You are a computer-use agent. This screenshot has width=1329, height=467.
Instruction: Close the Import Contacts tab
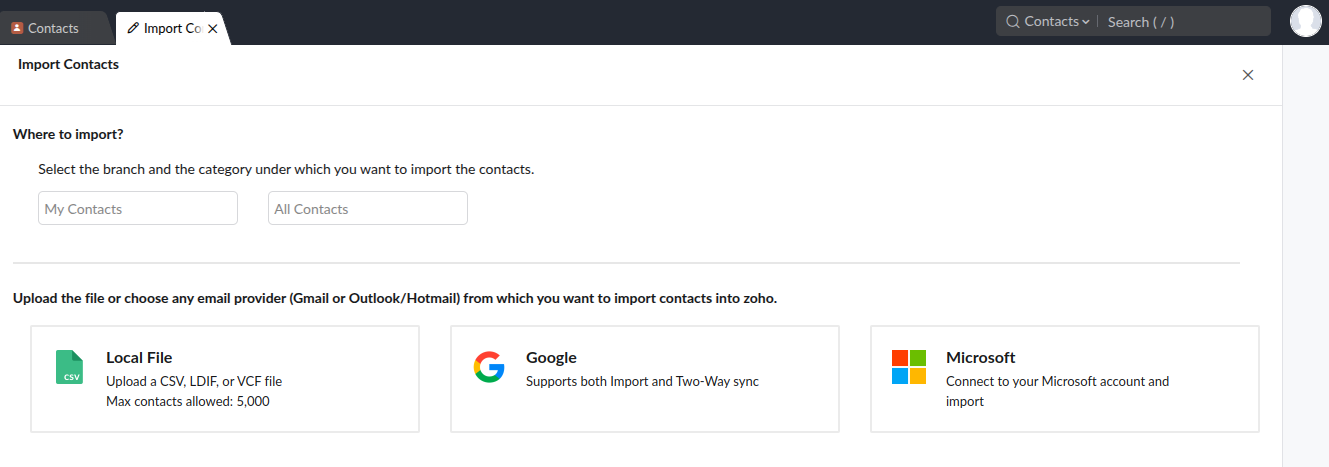pos(212,29)
